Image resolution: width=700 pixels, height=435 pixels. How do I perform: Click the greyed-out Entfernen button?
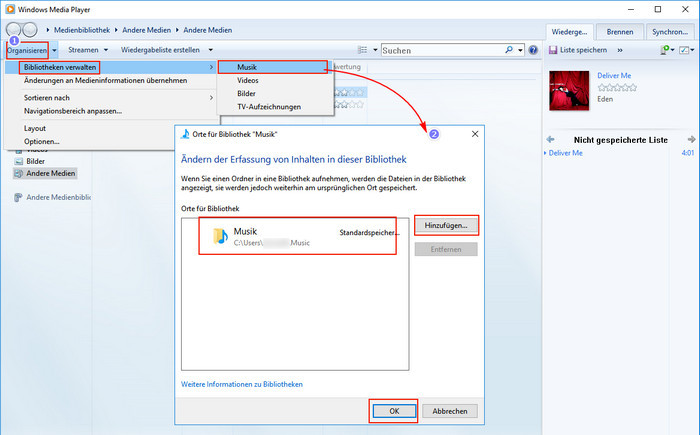[446, 249]
